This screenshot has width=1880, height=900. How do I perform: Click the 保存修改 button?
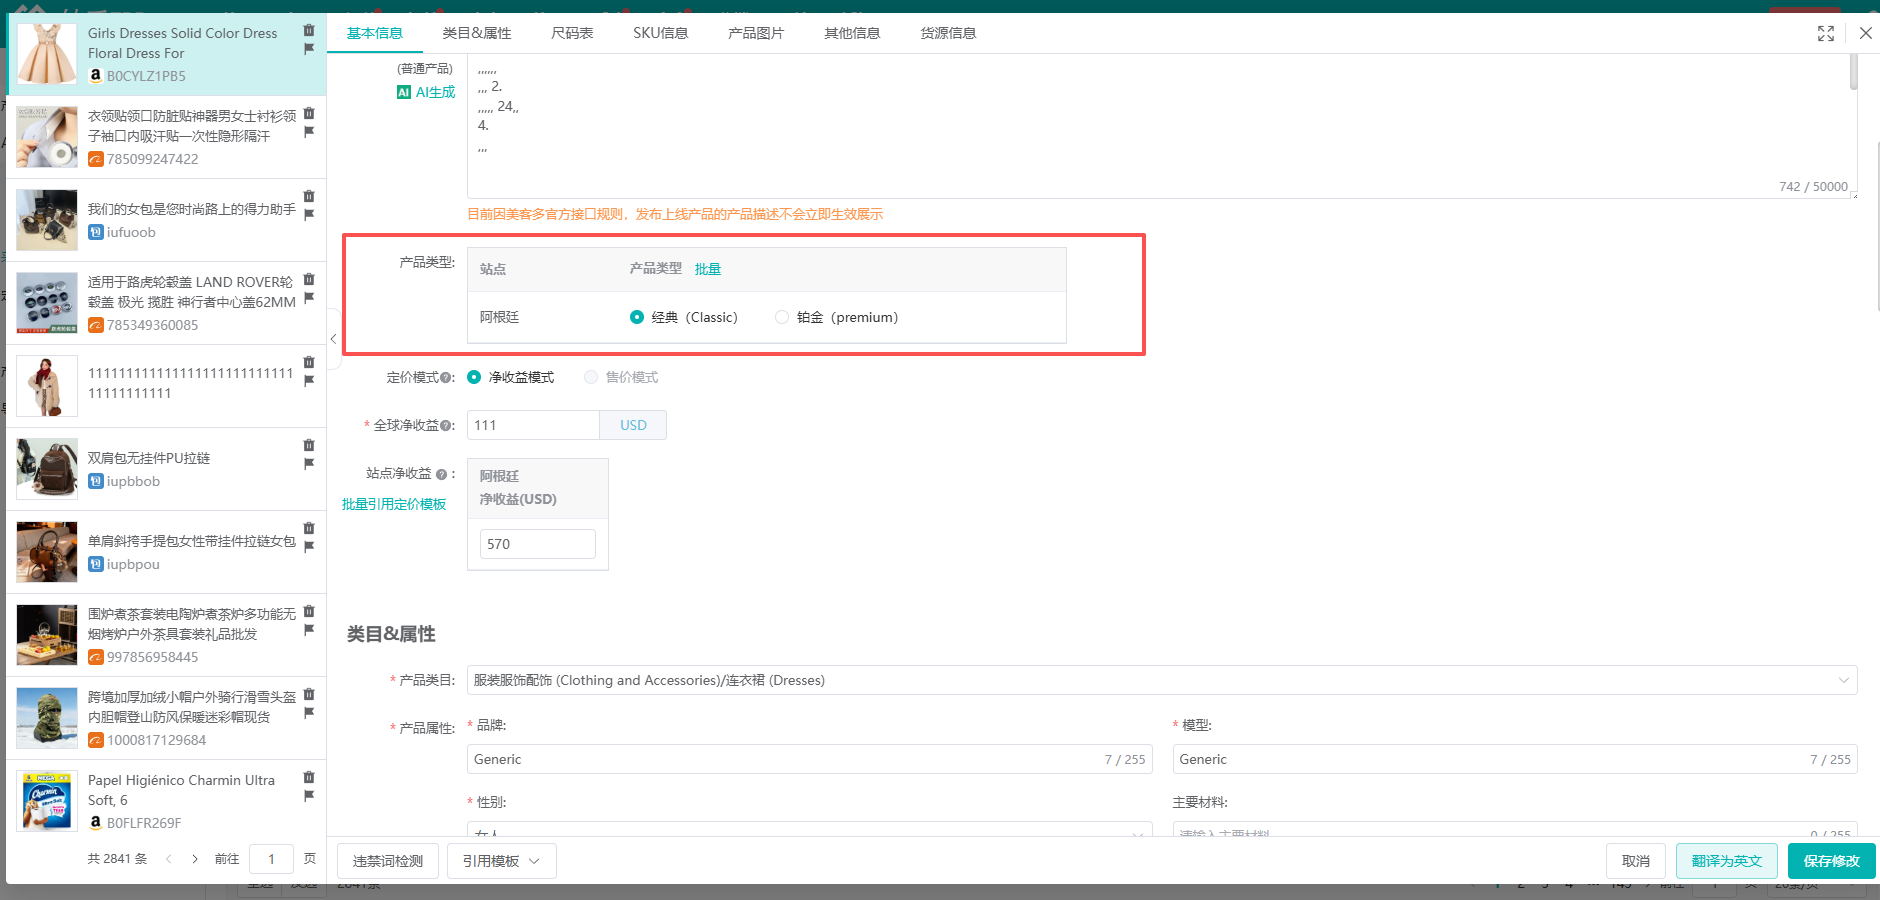click(x=1831, y=861)
